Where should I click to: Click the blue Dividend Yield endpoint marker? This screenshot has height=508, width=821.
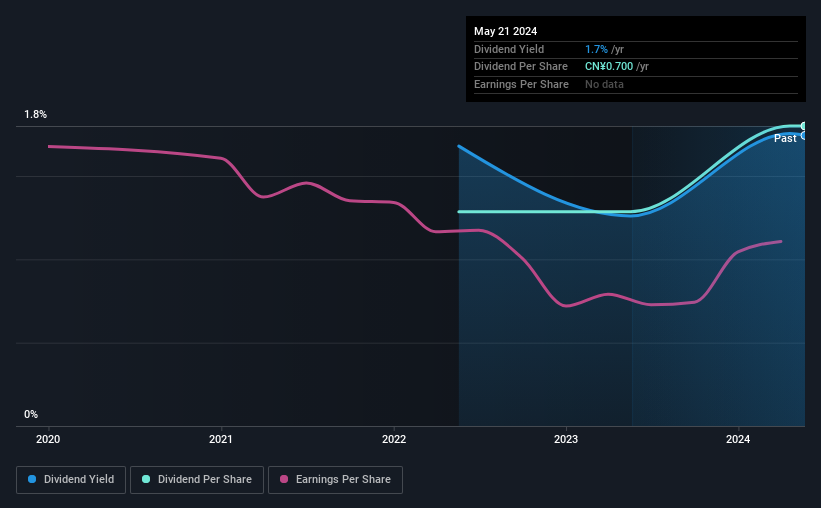(803, 136)
